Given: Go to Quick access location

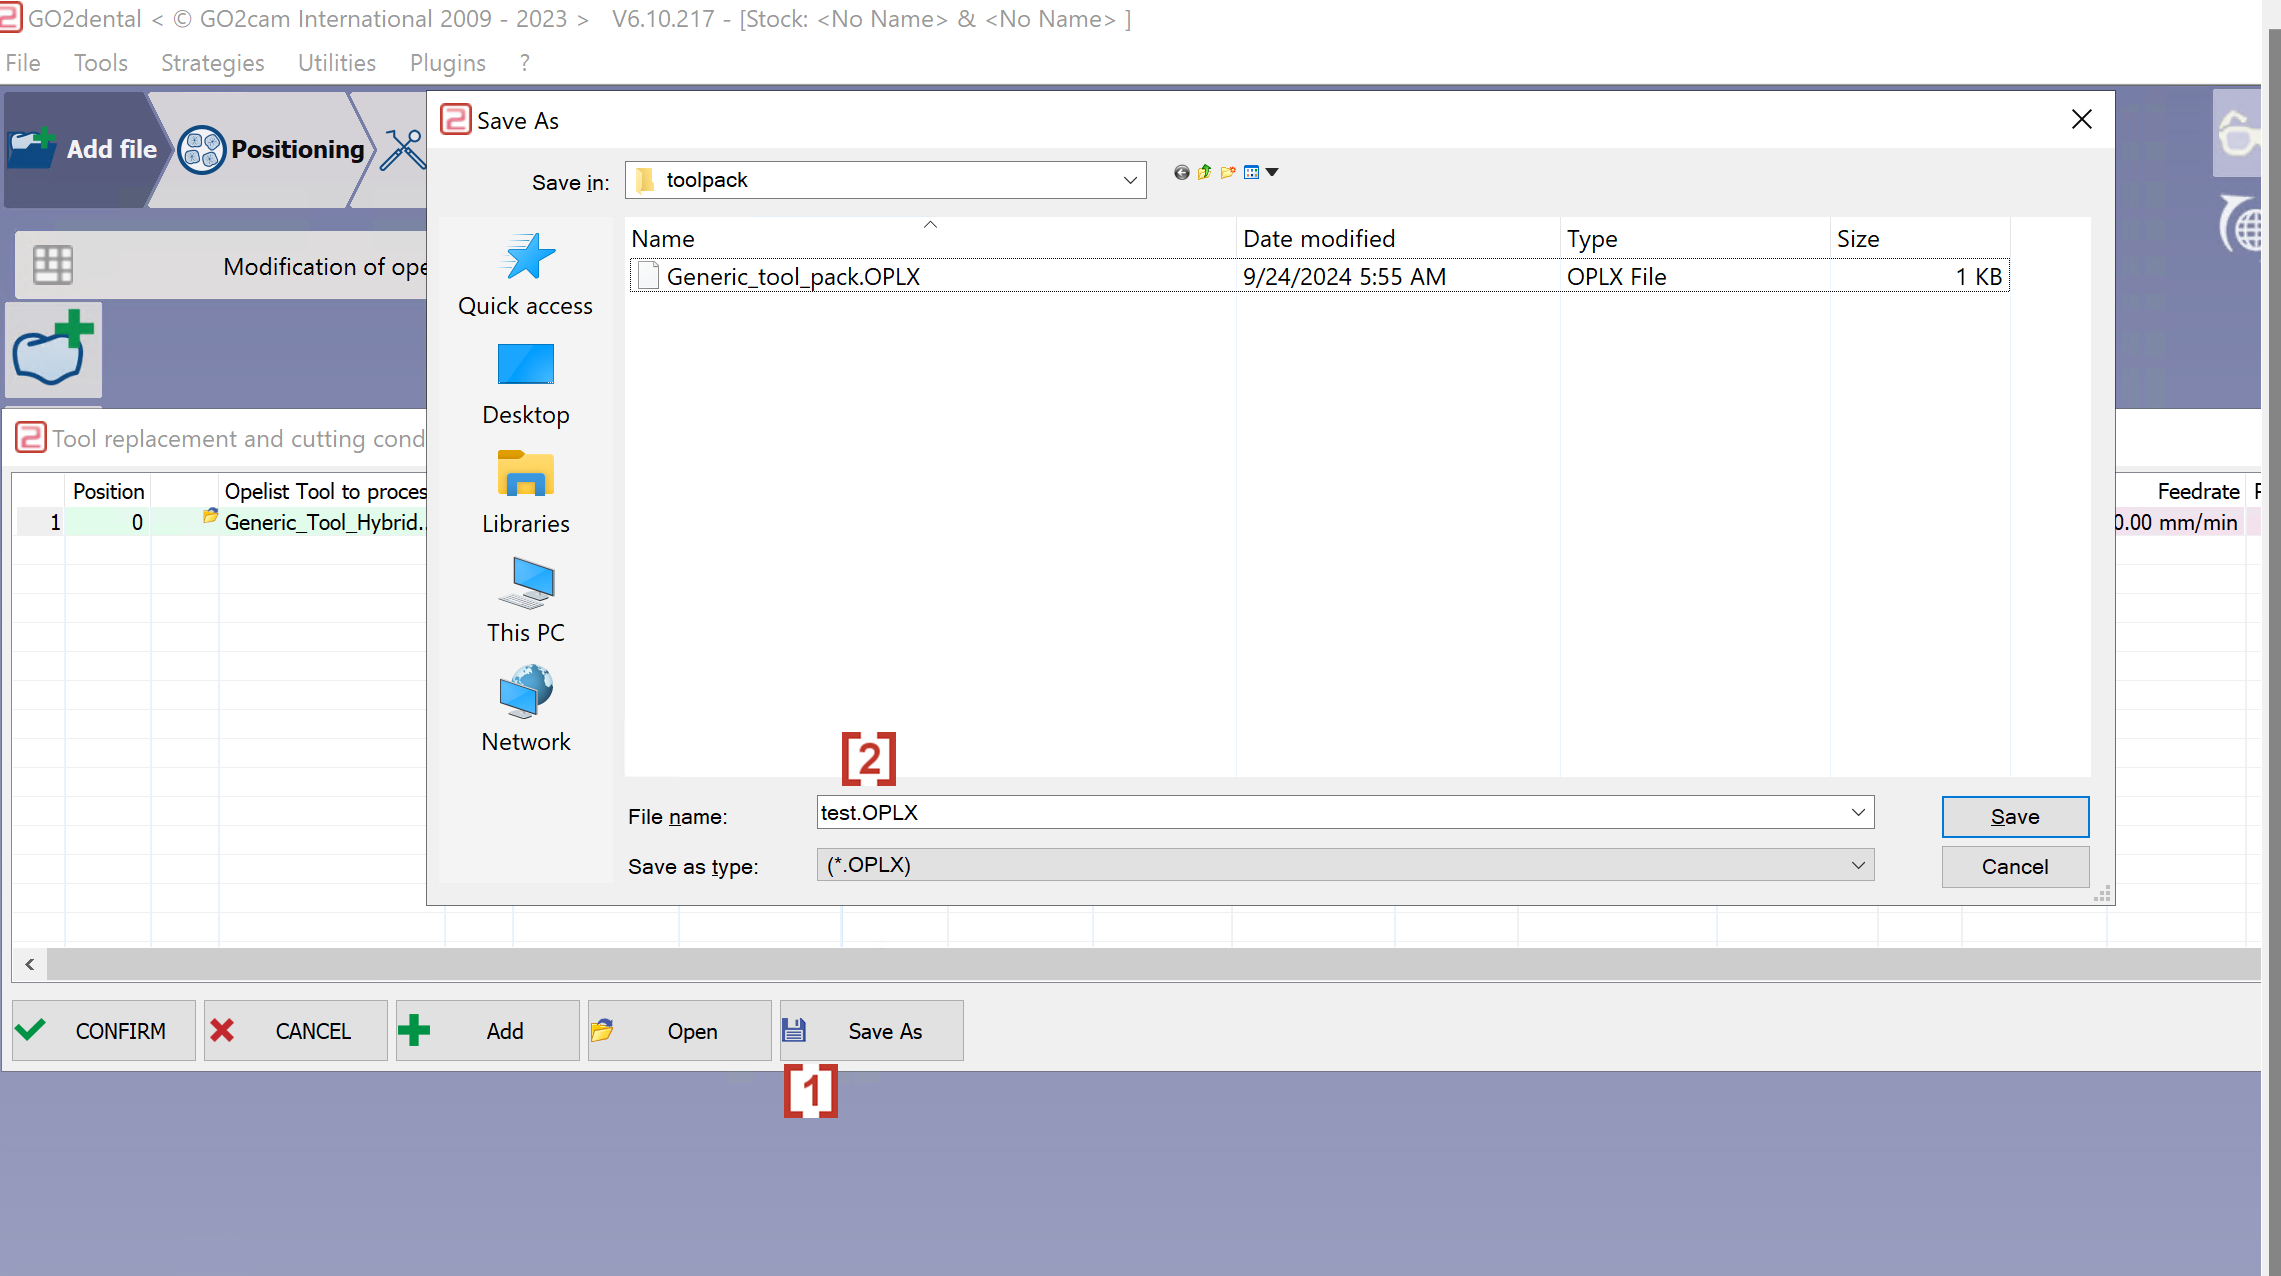Looking at the screenshot, I should [525, 275].
